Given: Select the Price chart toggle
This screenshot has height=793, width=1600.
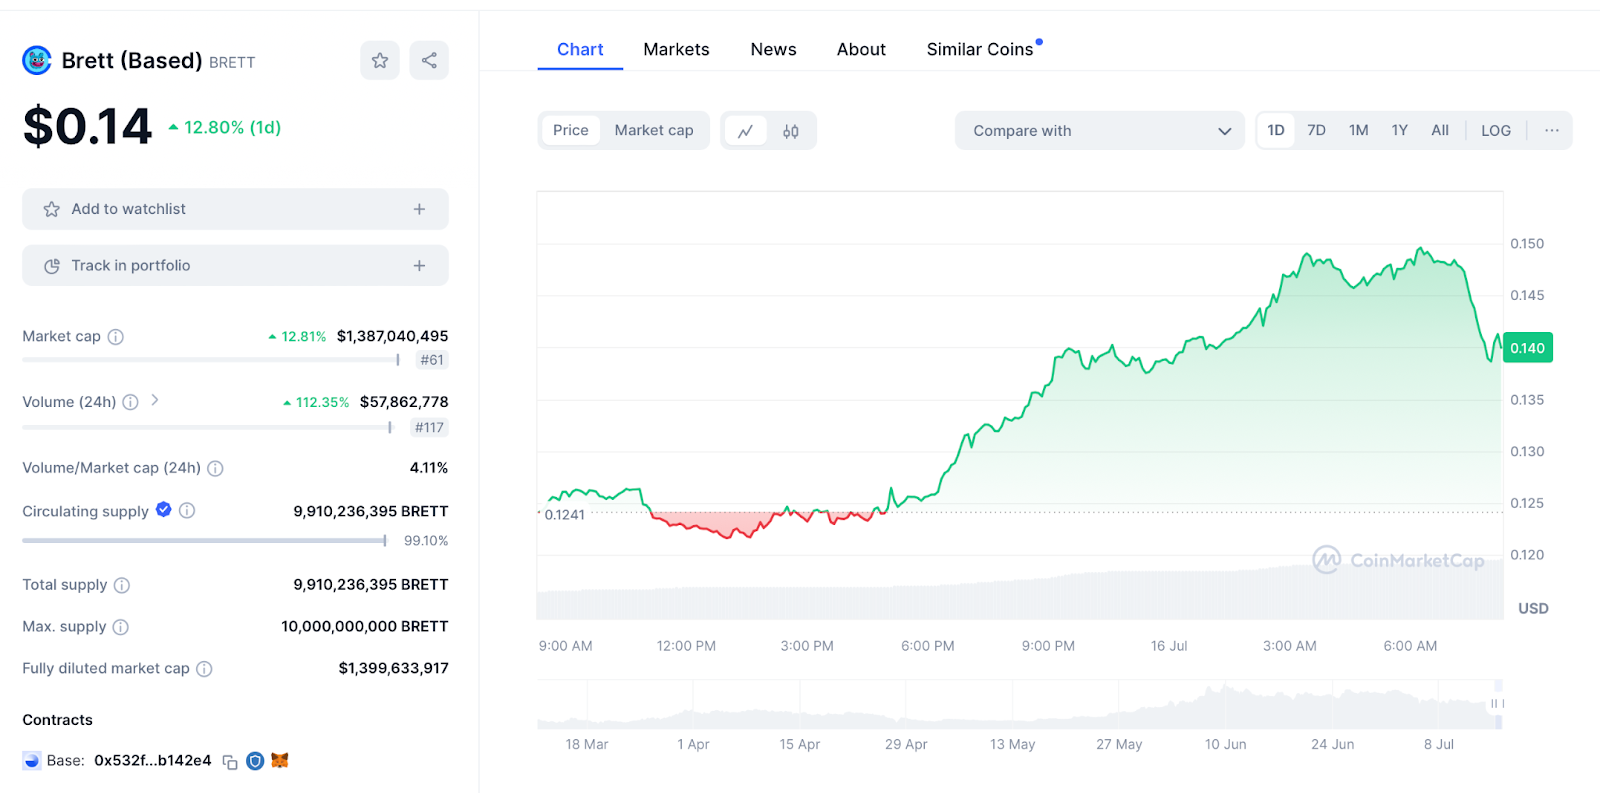Looking at the screenshot, I should pos(571,130).
